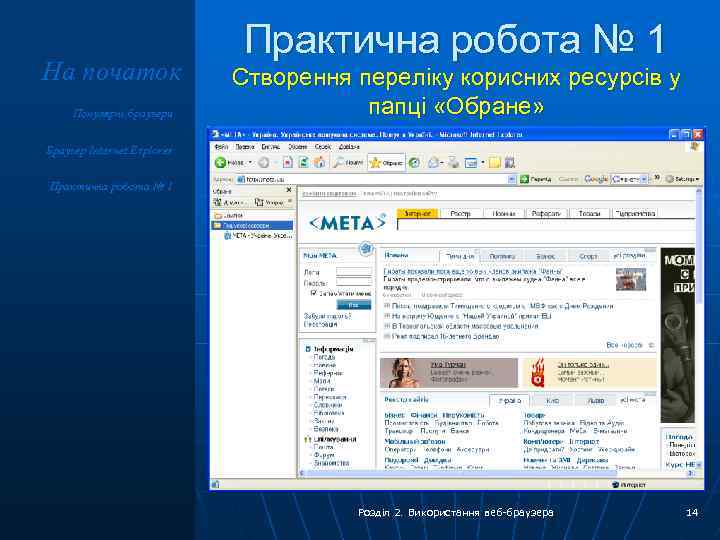Screen dimensions: 720x540
Task: Click the green Back arrow in Internet Explorer
Action: coord(221,163)
